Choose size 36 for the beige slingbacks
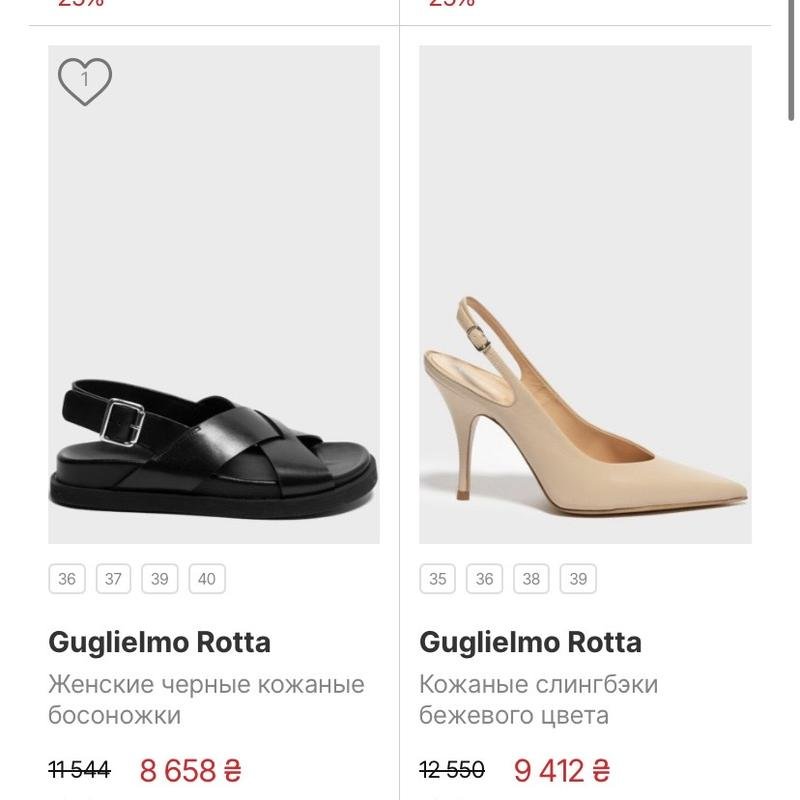 [485, 579]
